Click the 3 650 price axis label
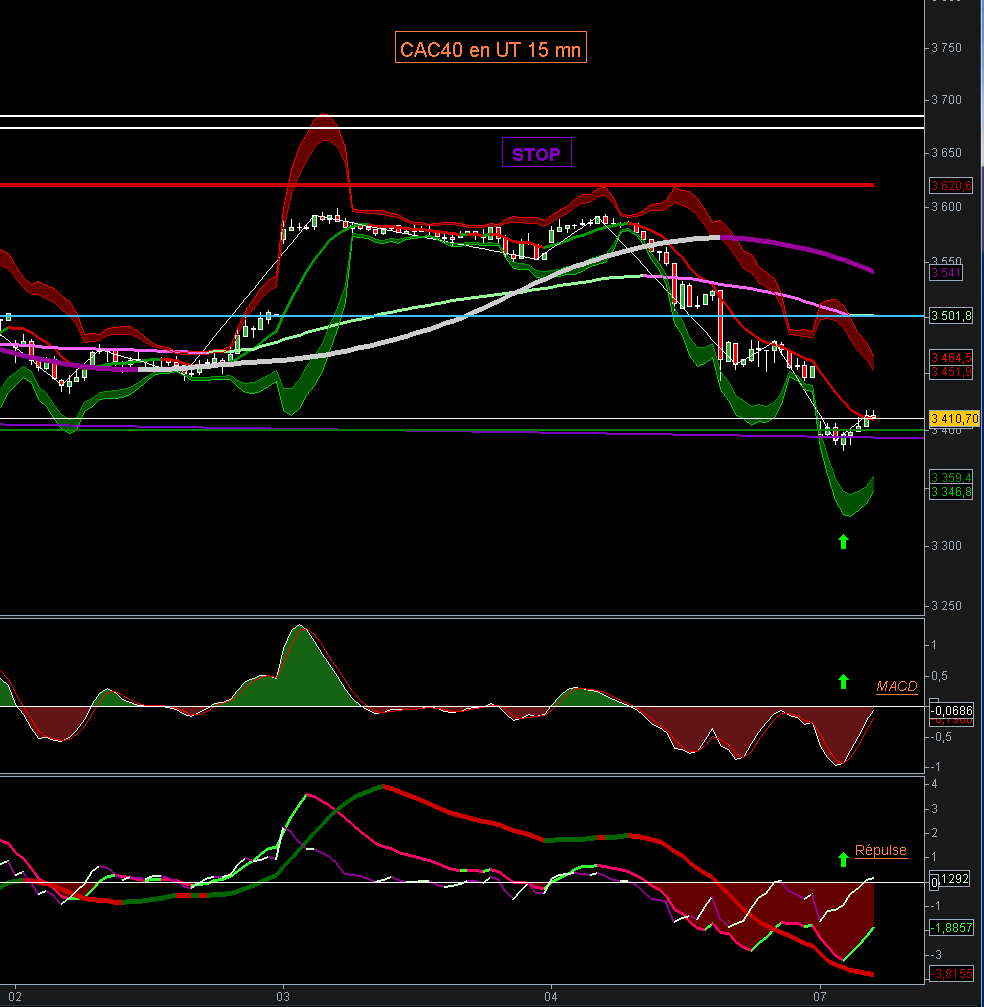 point(947,153)
